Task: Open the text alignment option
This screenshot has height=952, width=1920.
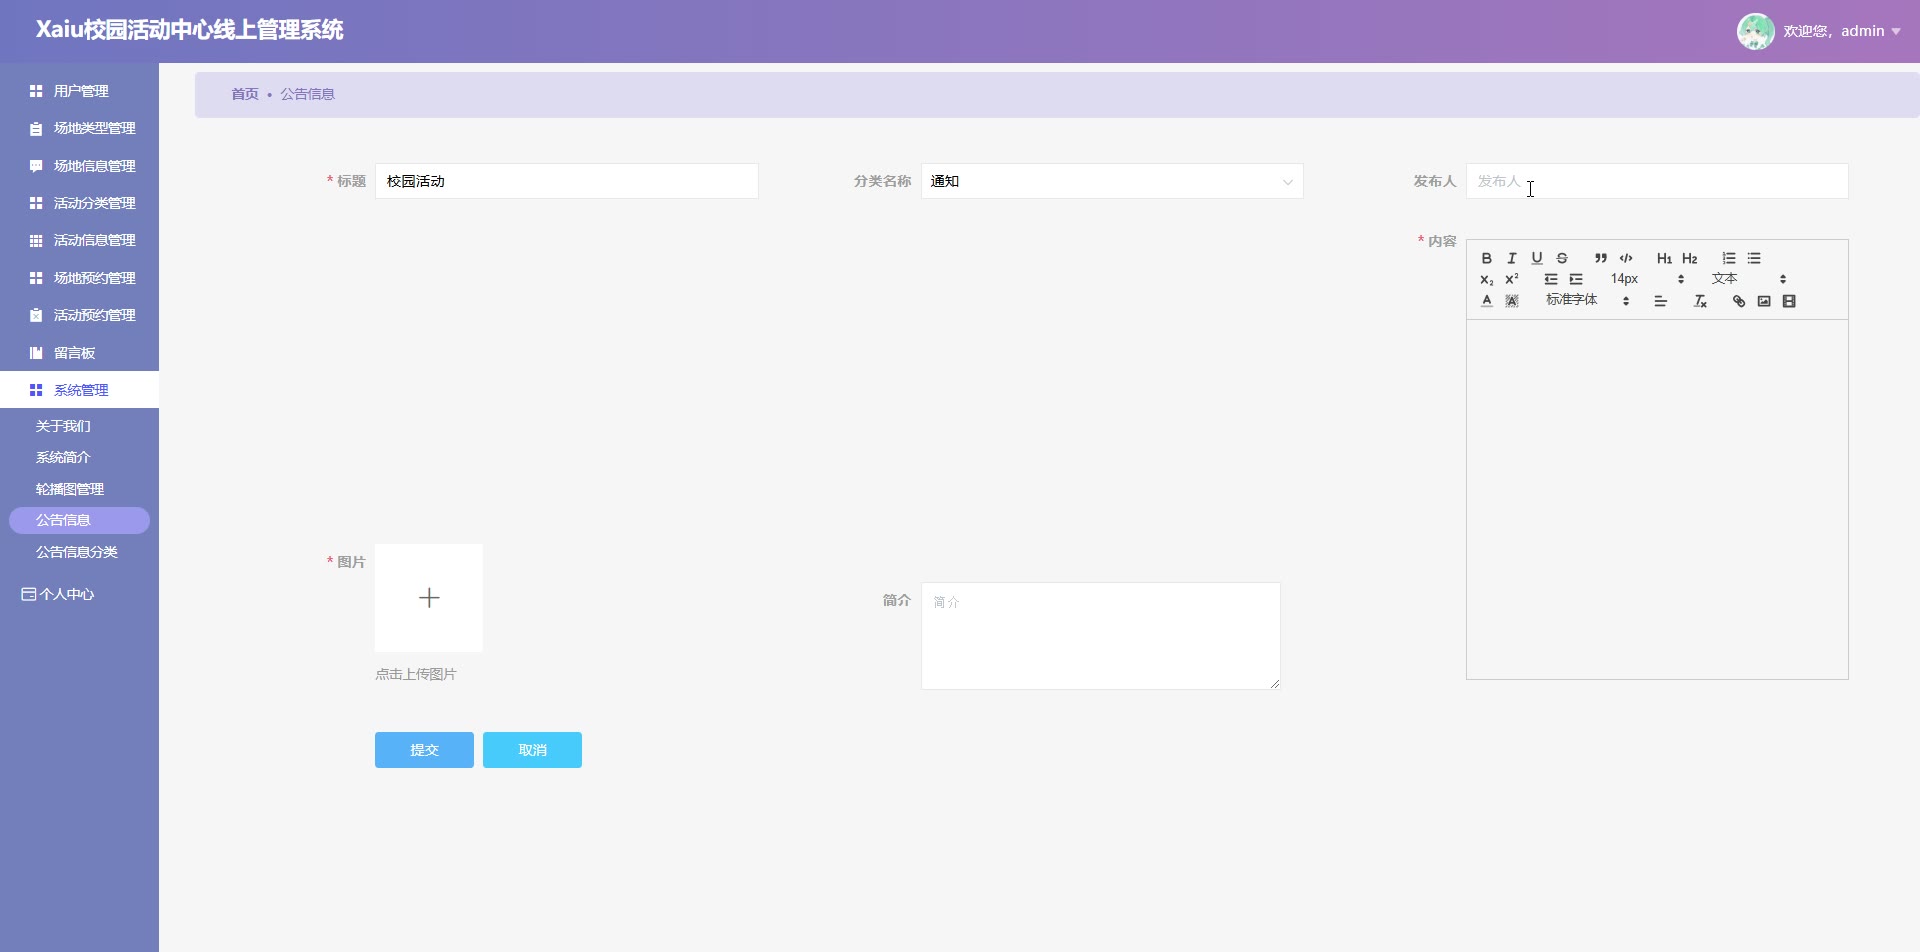Action: coord(1661,301)
